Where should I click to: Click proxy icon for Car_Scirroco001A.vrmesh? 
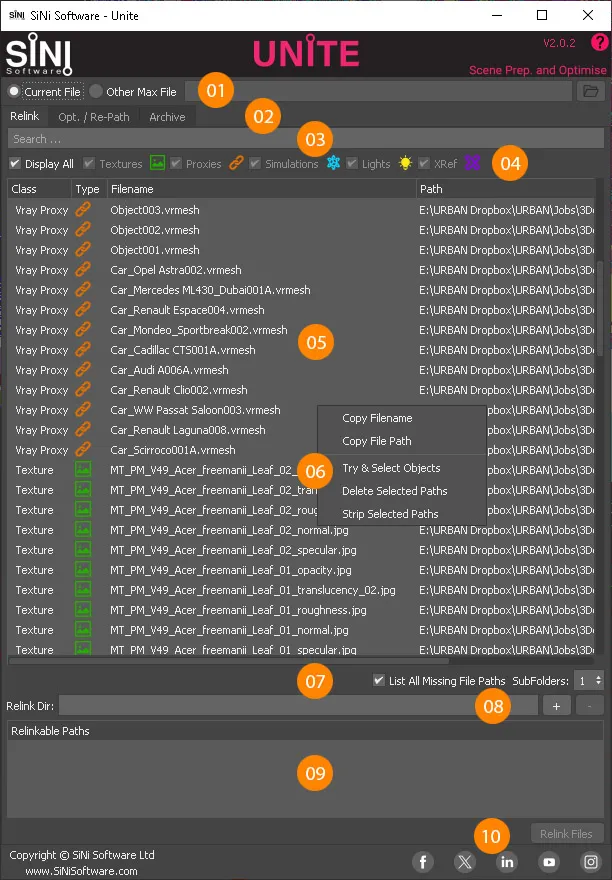83,450
